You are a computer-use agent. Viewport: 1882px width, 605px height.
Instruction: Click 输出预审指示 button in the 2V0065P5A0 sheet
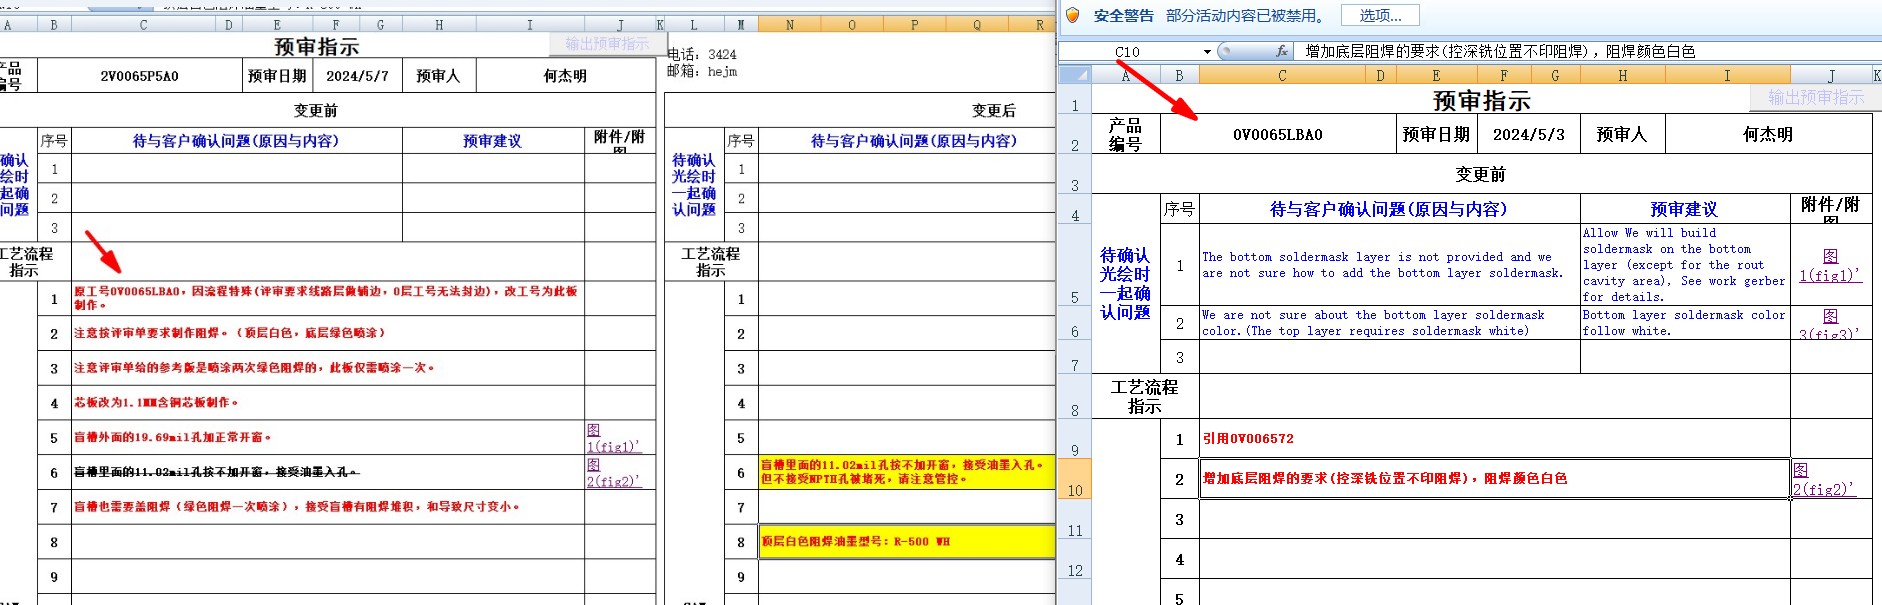pos(606,44)
